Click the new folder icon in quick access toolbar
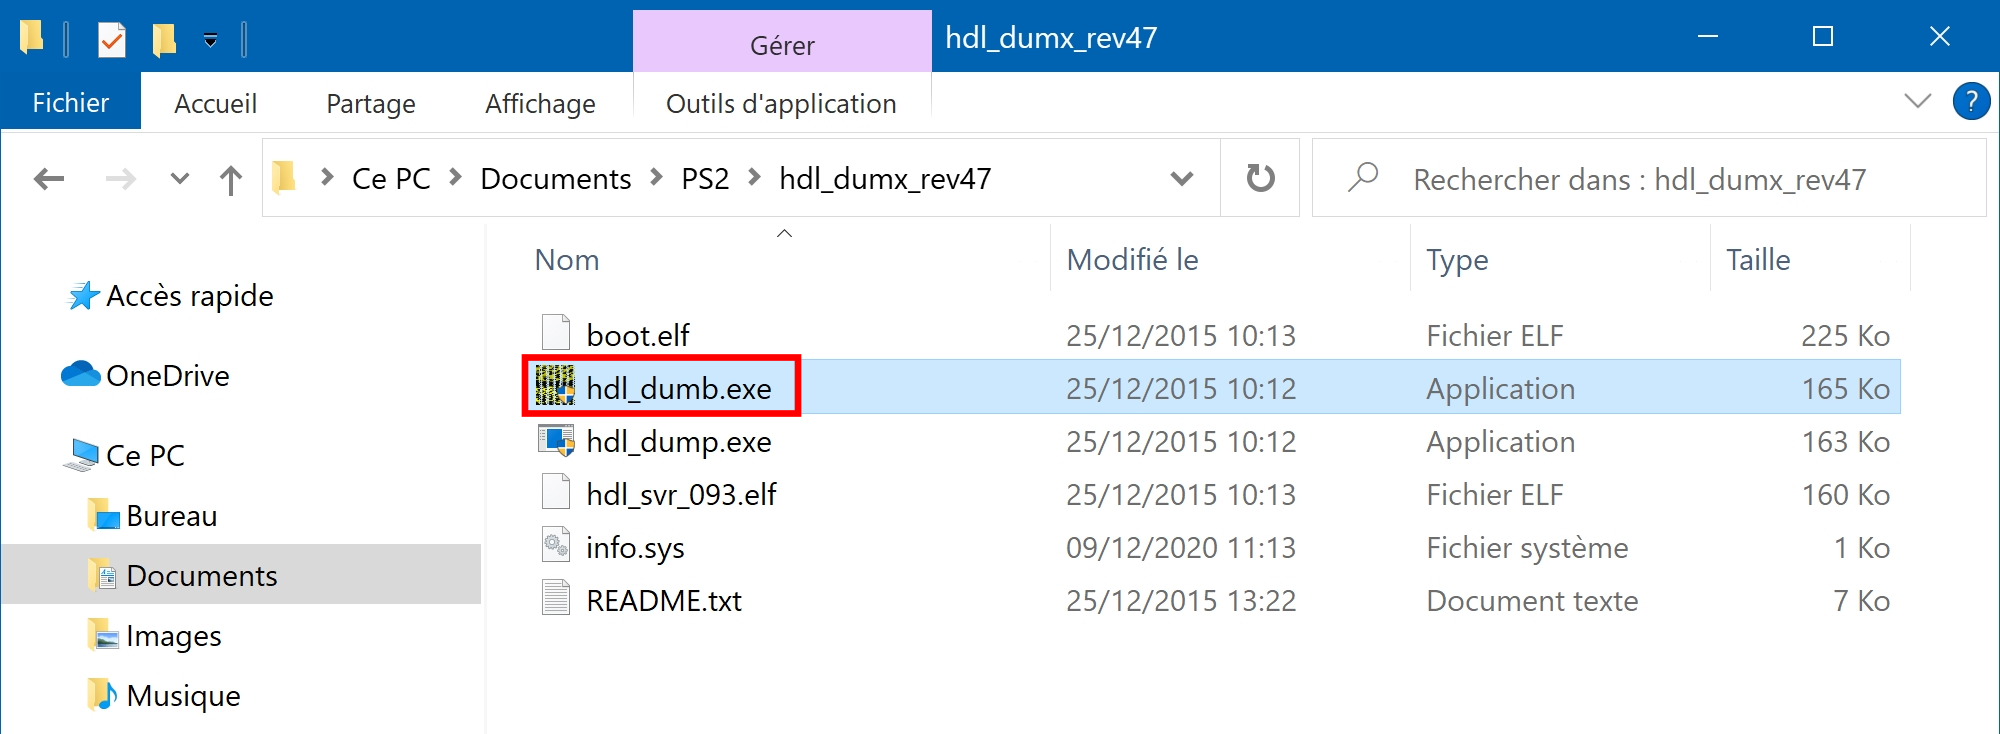2000x734 pixels. 164,40
